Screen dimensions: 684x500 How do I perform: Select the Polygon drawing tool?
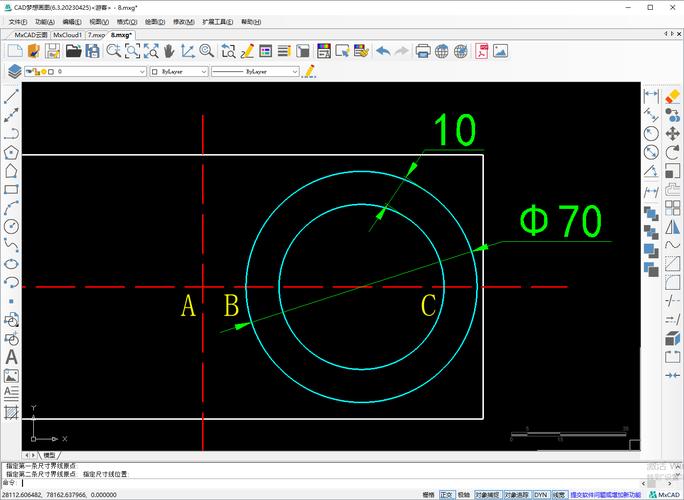[x=11, y=152]
